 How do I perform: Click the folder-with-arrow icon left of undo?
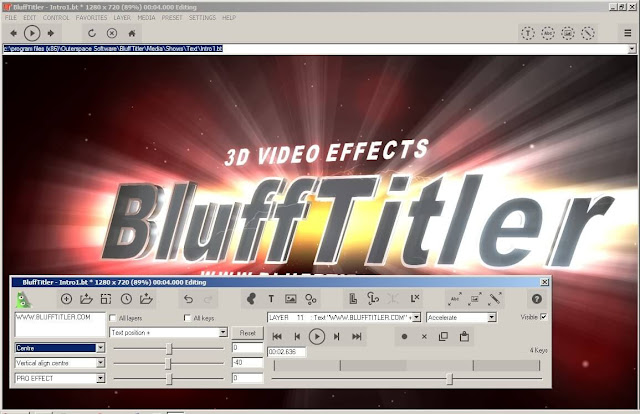(x=146, y=299)
